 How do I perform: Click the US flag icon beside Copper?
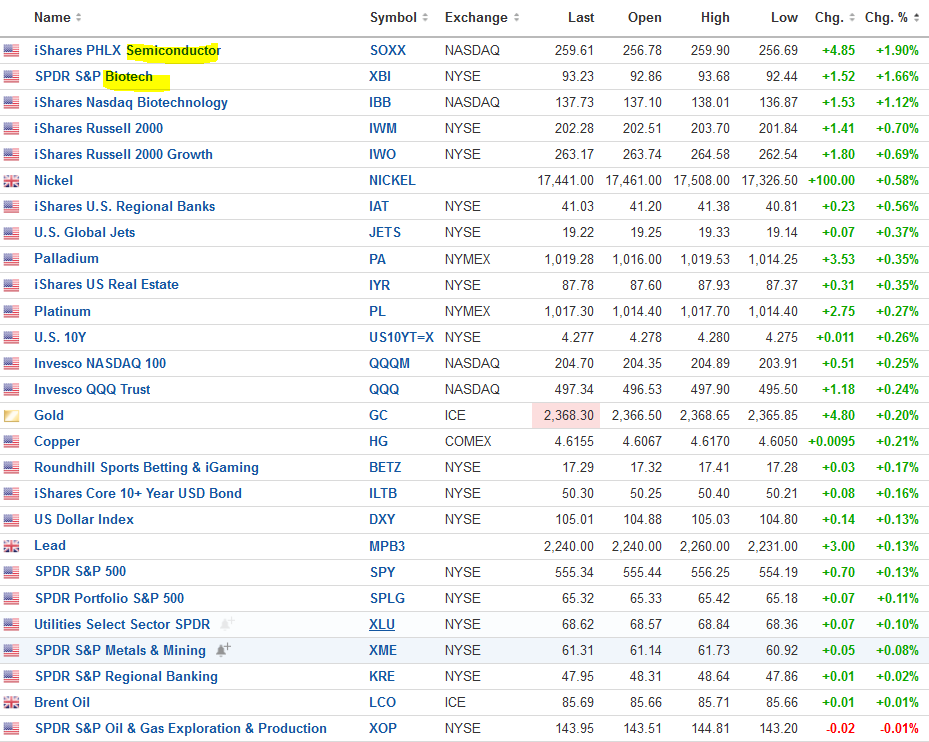pyautogui.click(x=11, y=442)
